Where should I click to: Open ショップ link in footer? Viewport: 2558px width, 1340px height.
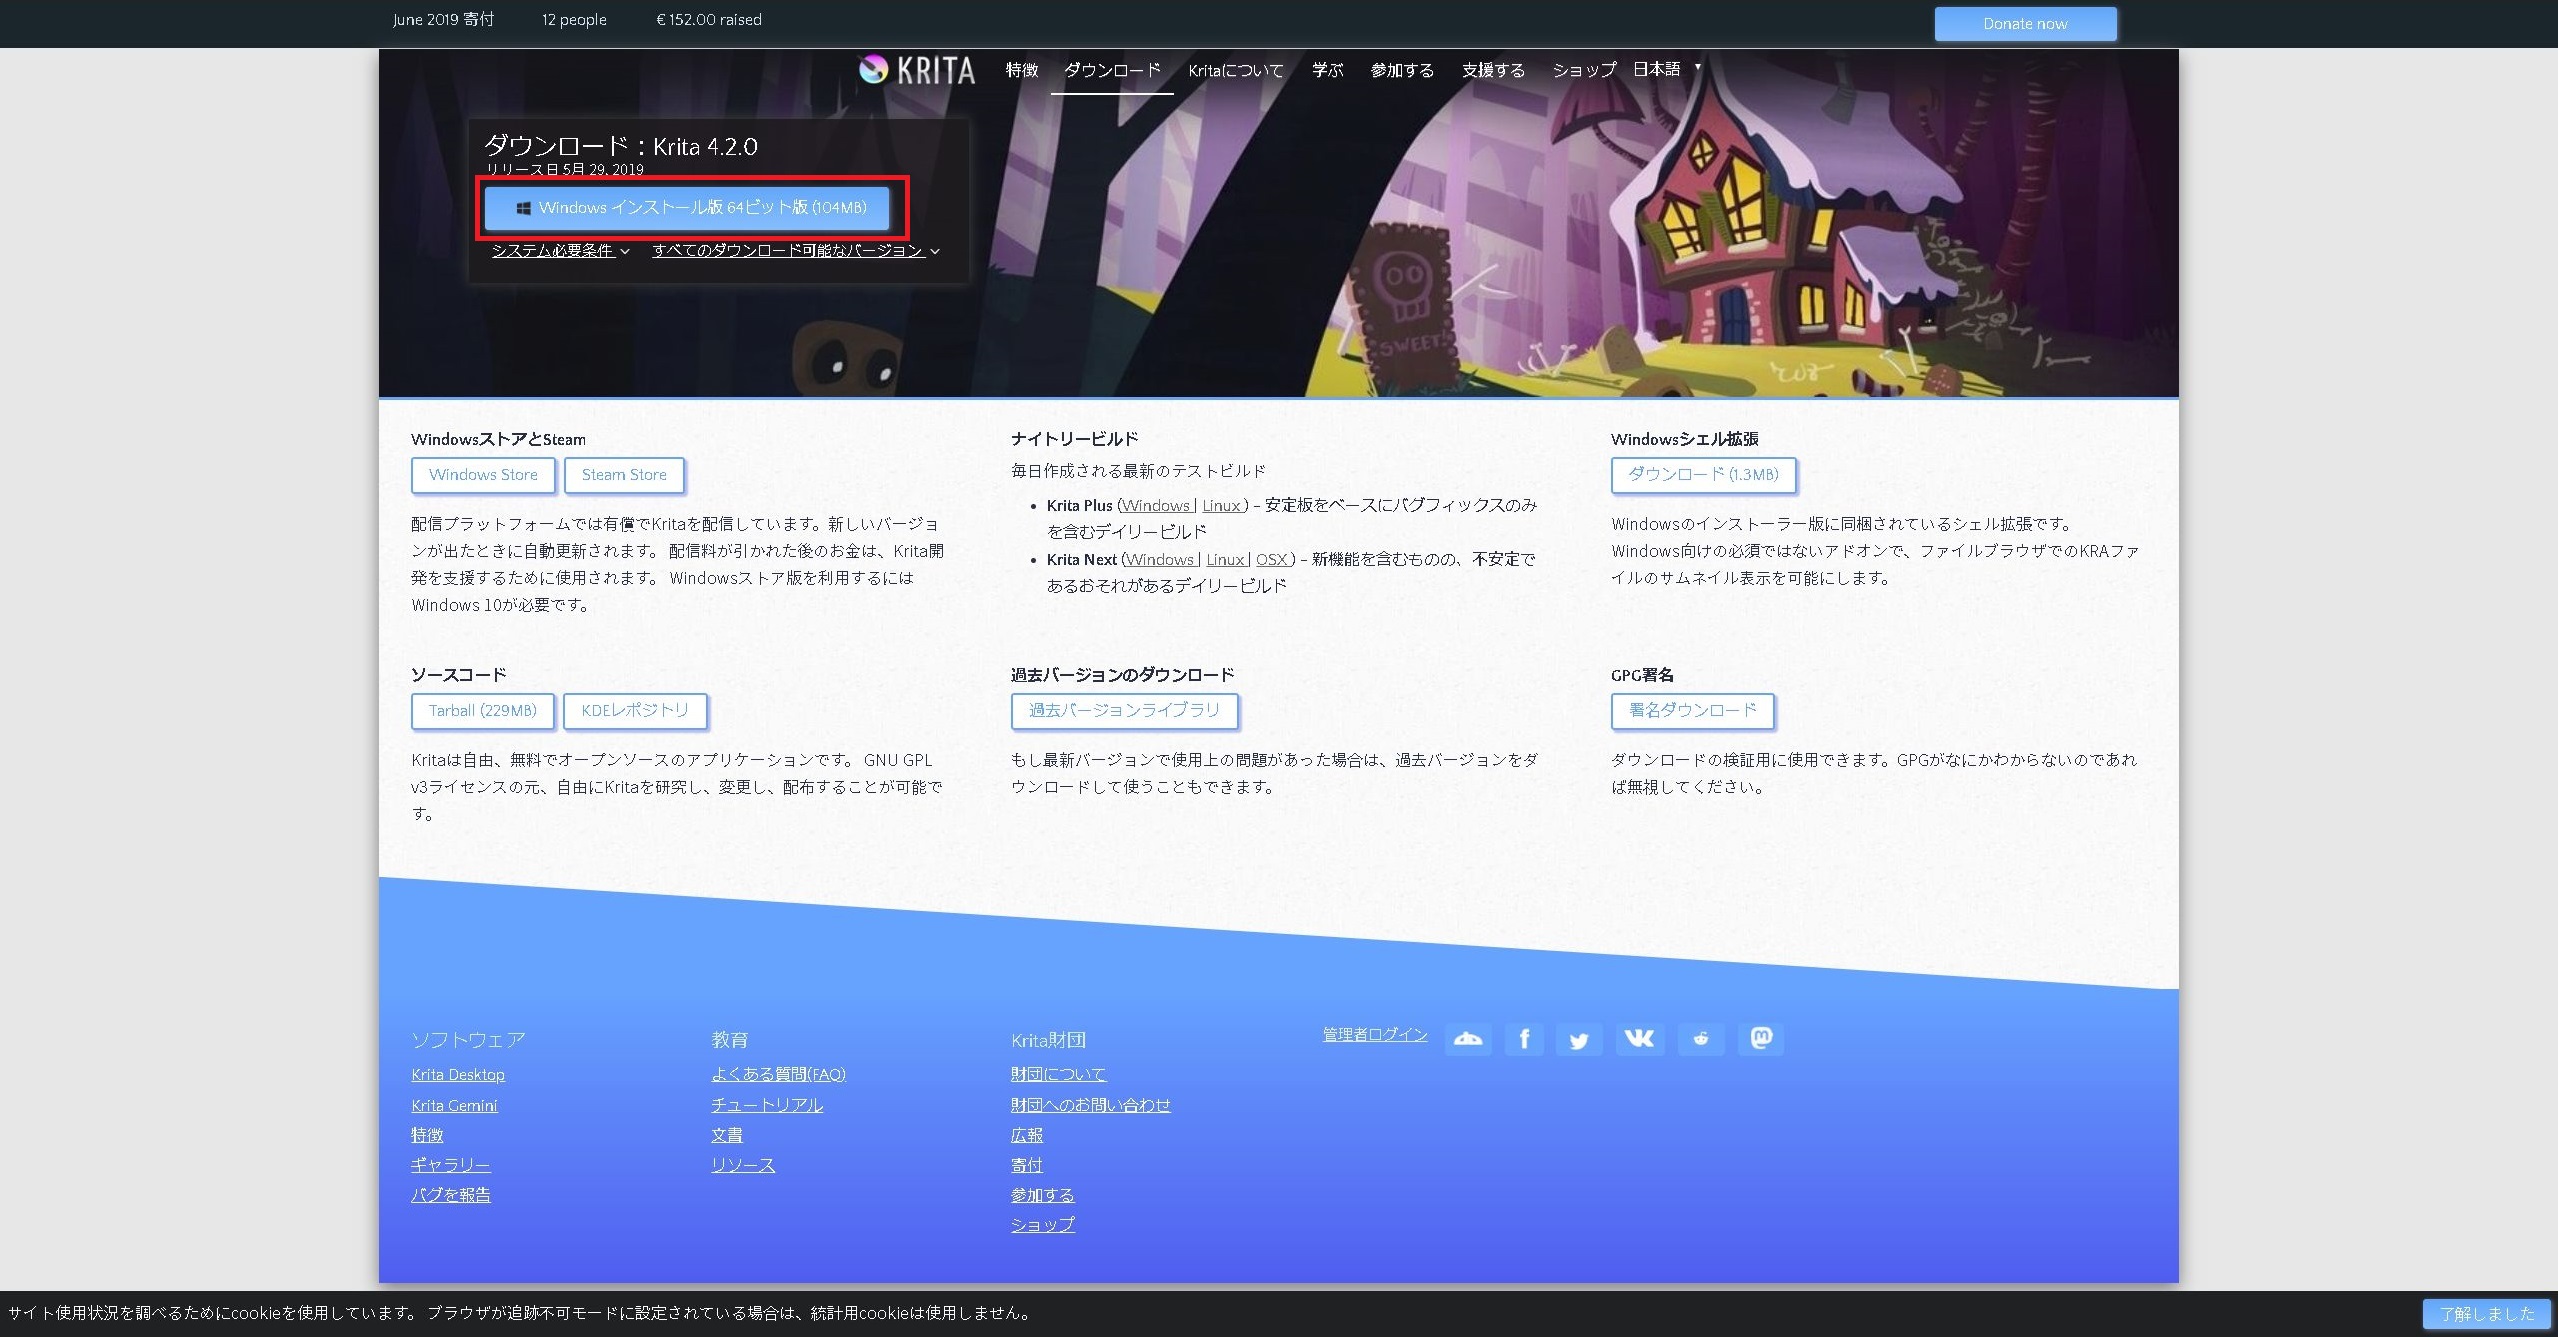coord(1043,1225)
